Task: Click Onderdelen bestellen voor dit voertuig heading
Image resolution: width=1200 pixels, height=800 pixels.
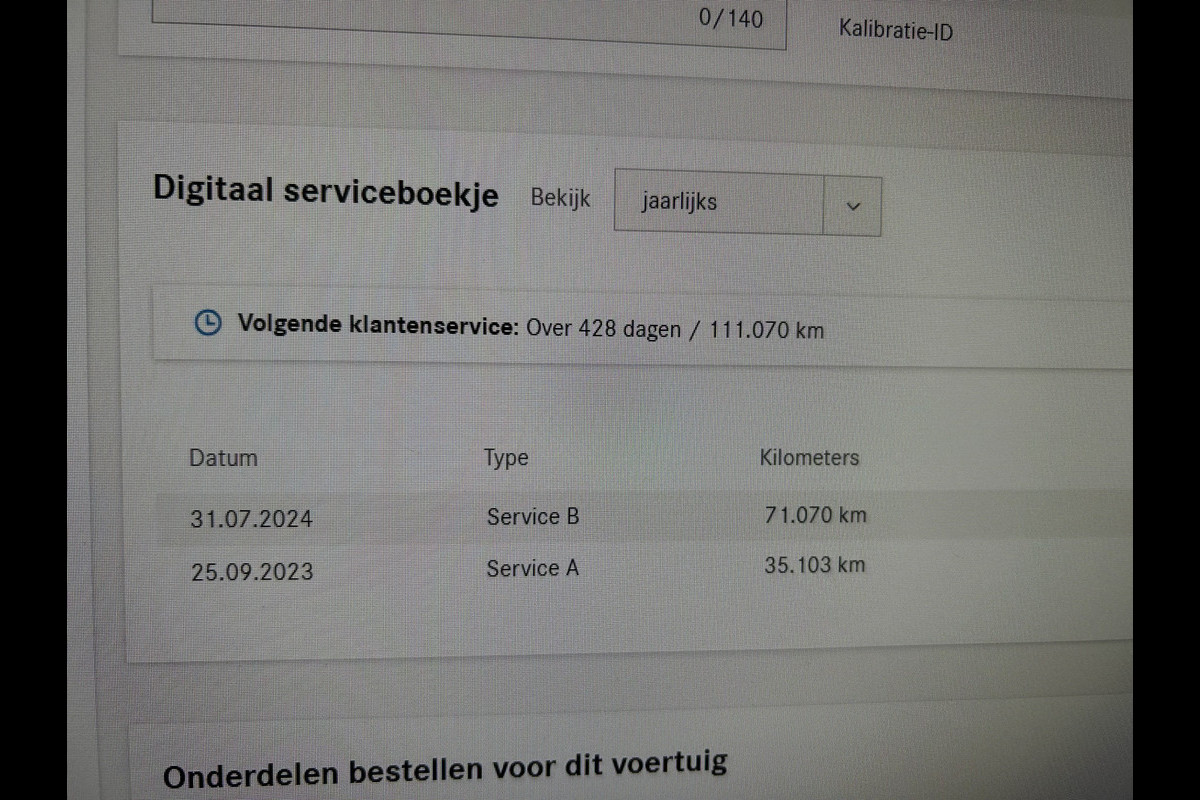Action: (x=445, y=770)
